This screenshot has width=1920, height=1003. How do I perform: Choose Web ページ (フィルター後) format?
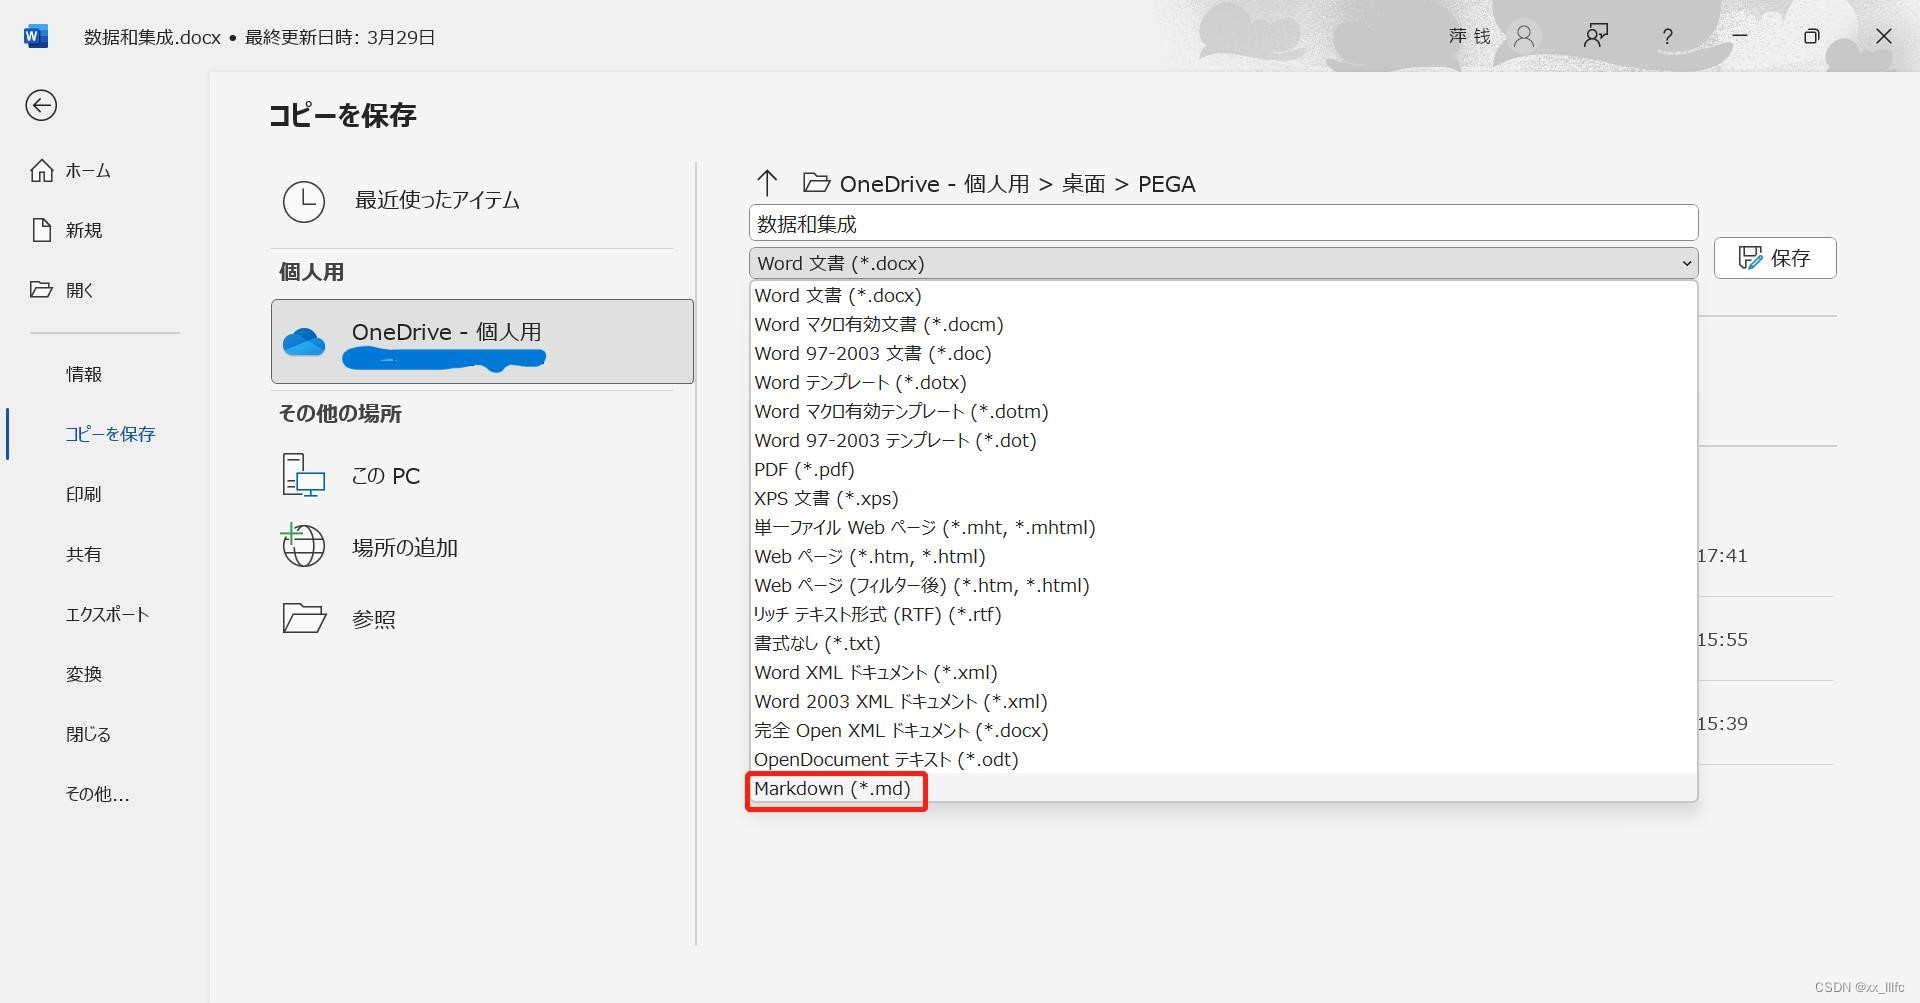tap(1223, 585)
